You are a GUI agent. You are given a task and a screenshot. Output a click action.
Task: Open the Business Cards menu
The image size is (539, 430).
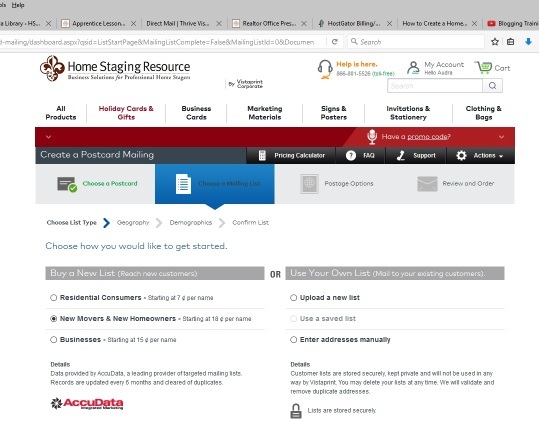[x=196, y=113]
